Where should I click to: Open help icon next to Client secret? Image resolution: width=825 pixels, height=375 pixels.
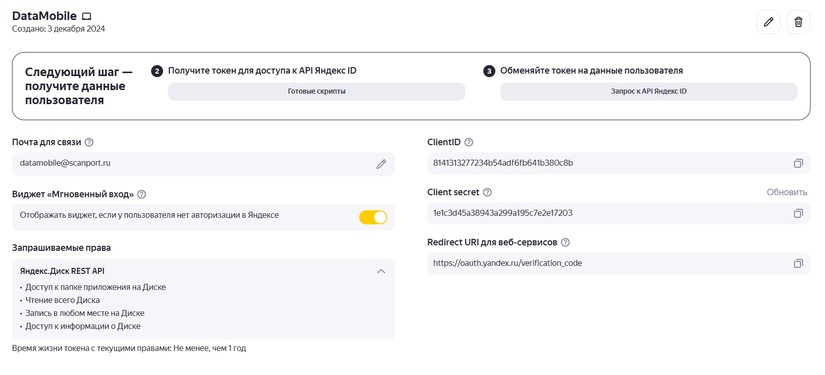[487, 192]
